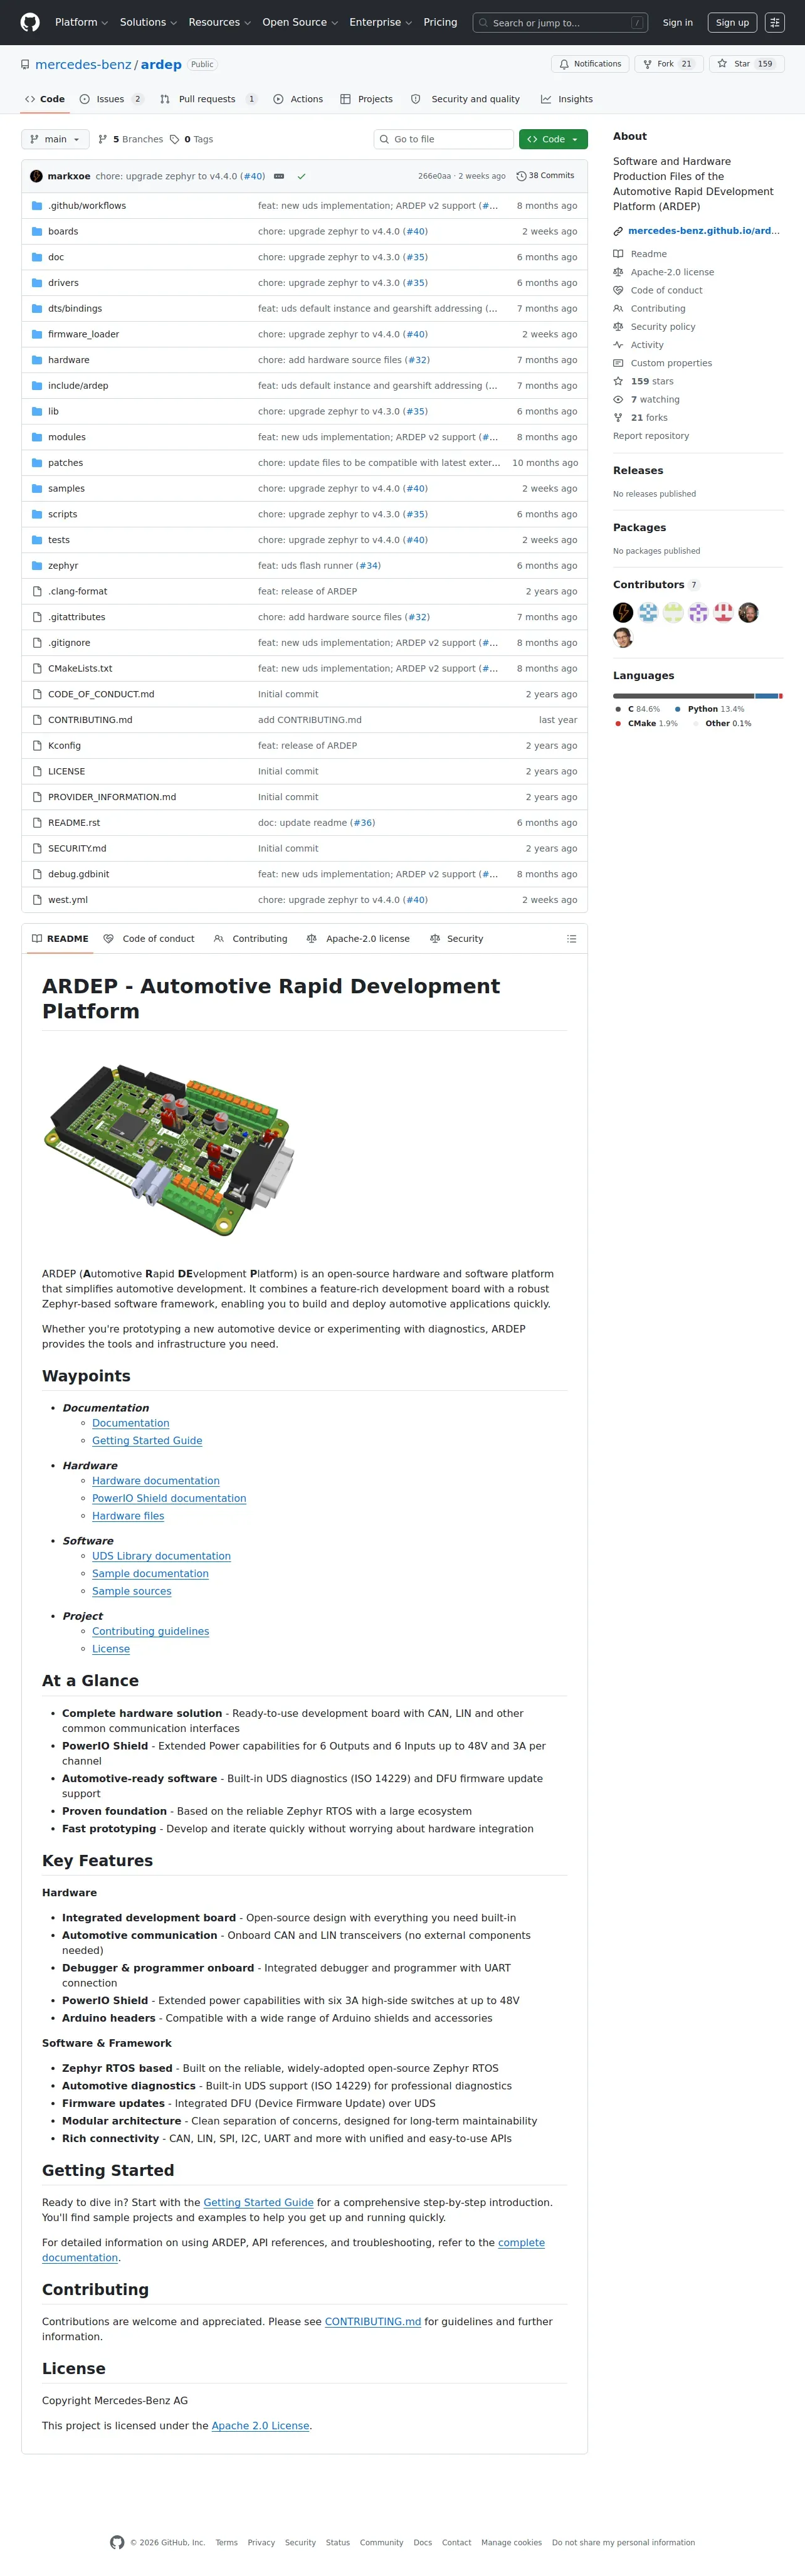805x2576 pixels.
Task: Open CMakeLists.txt file
Action: [x=80, y=669]
